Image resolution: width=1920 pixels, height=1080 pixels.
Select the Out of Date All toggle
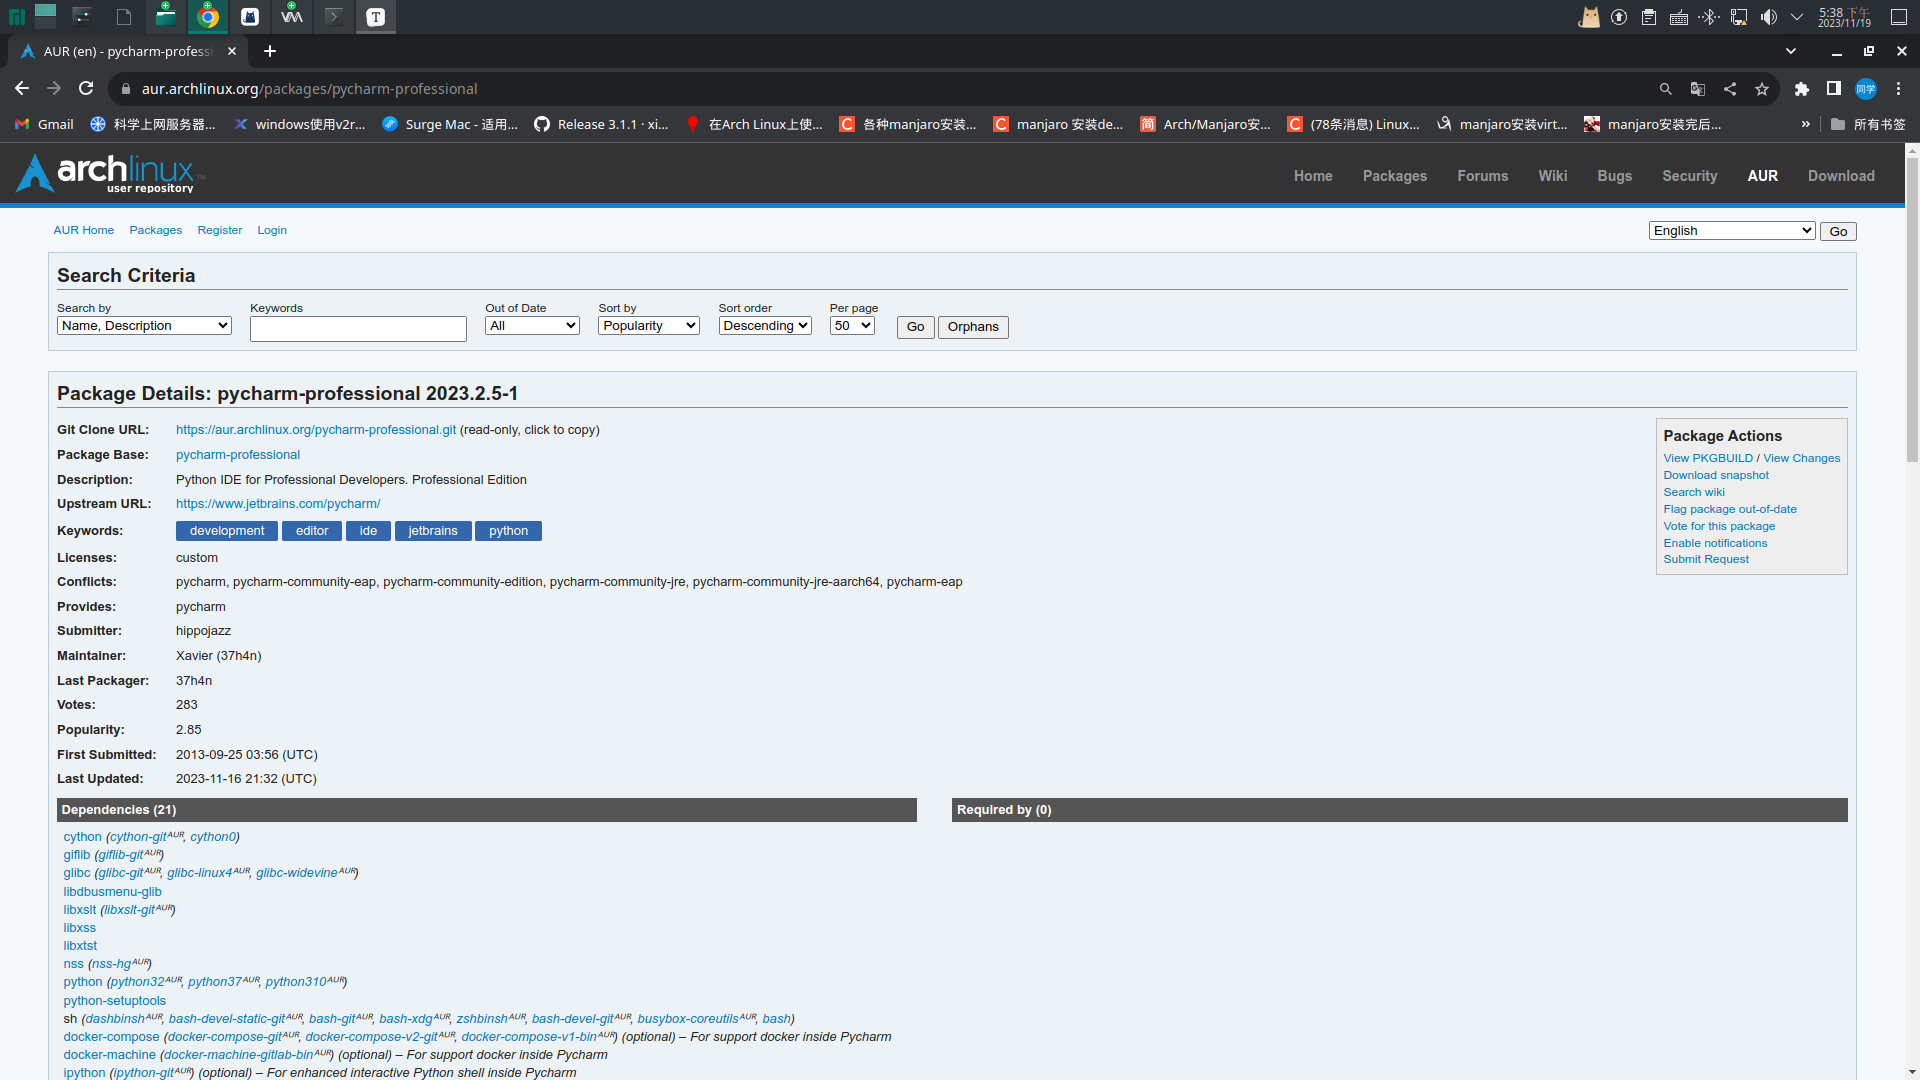[531, 324]
